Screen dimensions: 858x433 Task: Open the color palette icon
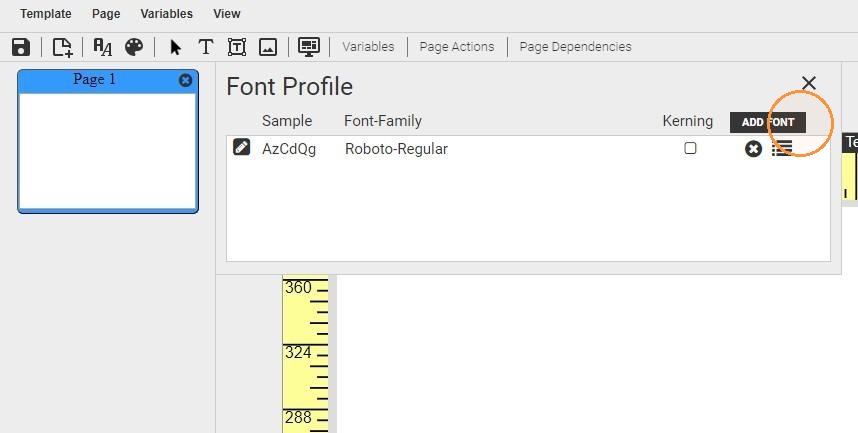click(x=134, y=47)
